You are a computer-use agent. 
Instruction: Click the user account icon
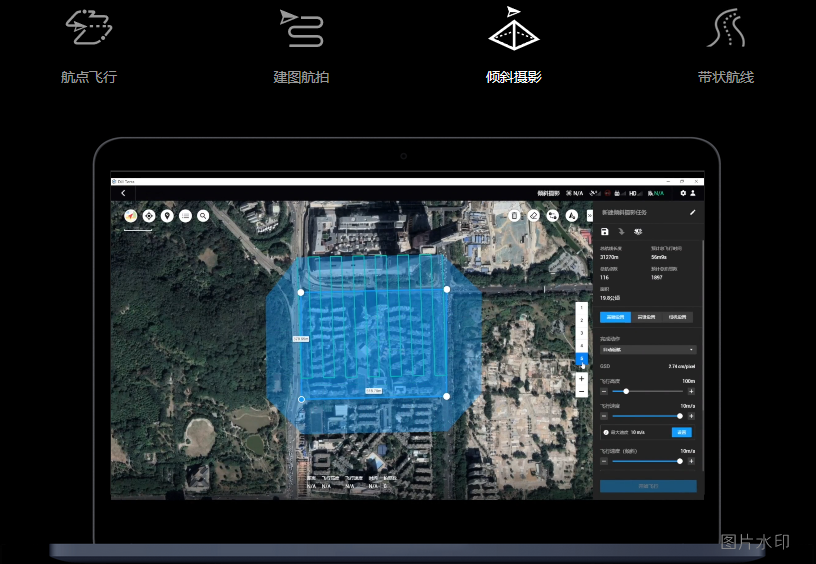[x=694, y=193]
